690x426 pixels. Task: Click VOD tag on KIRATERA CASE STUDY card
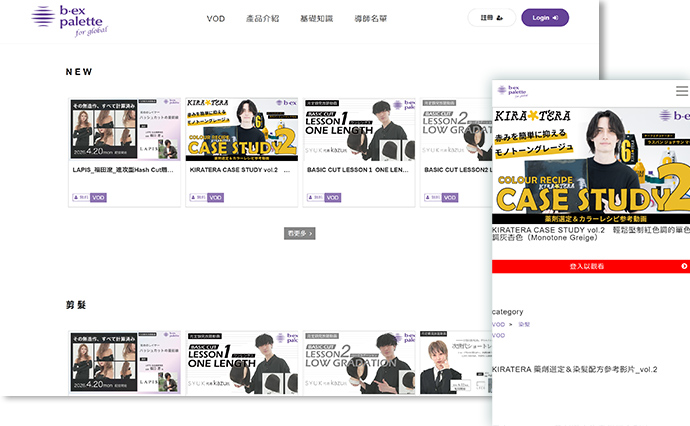pos(215,198)
